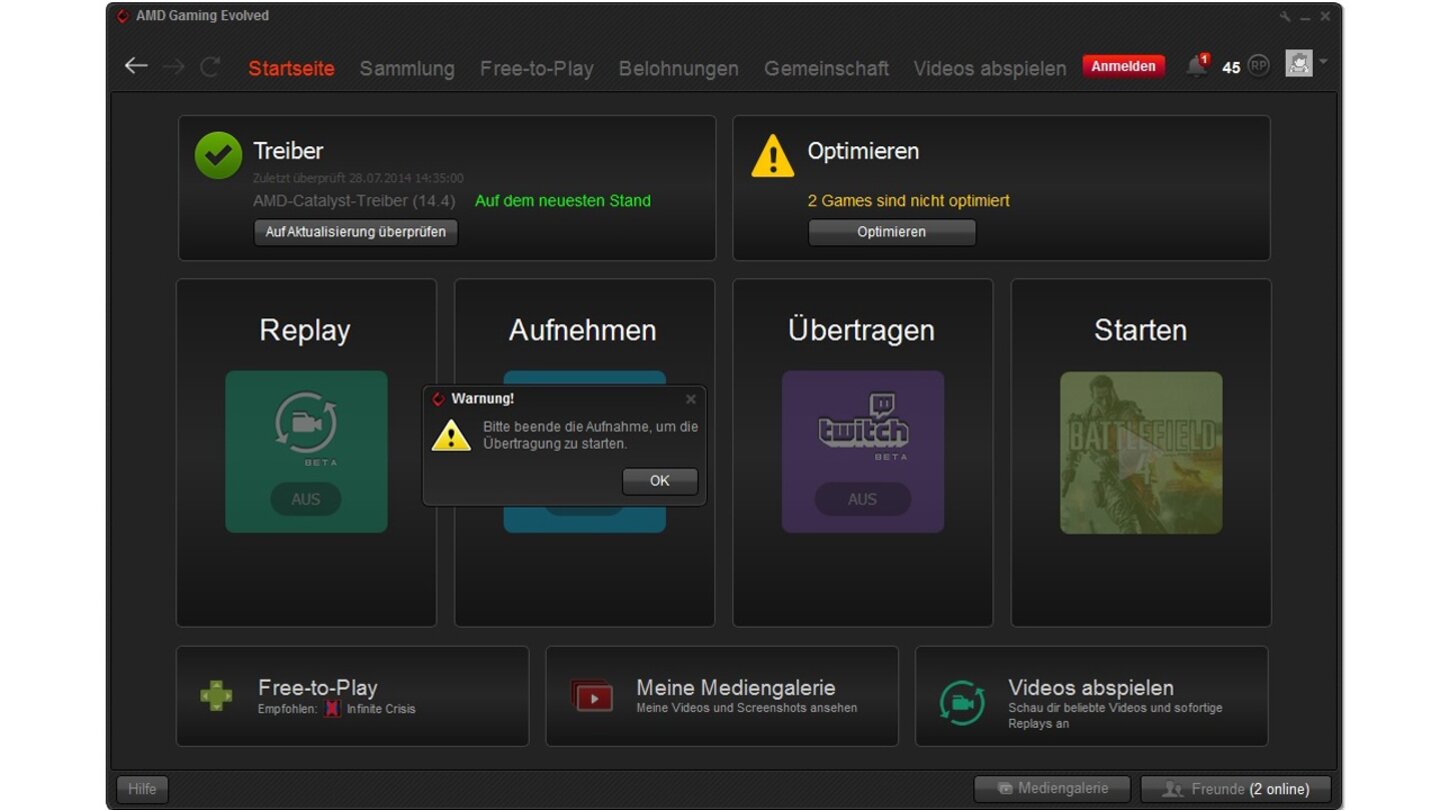
Task: Open the Sammlung tab
Action: pos(406,68)
